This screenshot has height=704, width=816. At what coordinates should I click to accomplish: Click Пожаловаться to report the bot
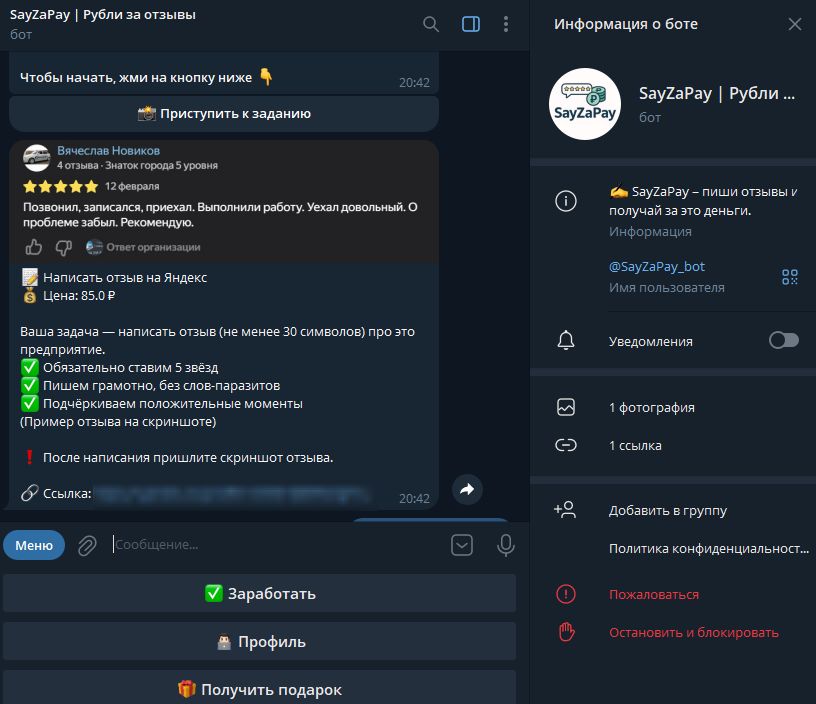653,595
